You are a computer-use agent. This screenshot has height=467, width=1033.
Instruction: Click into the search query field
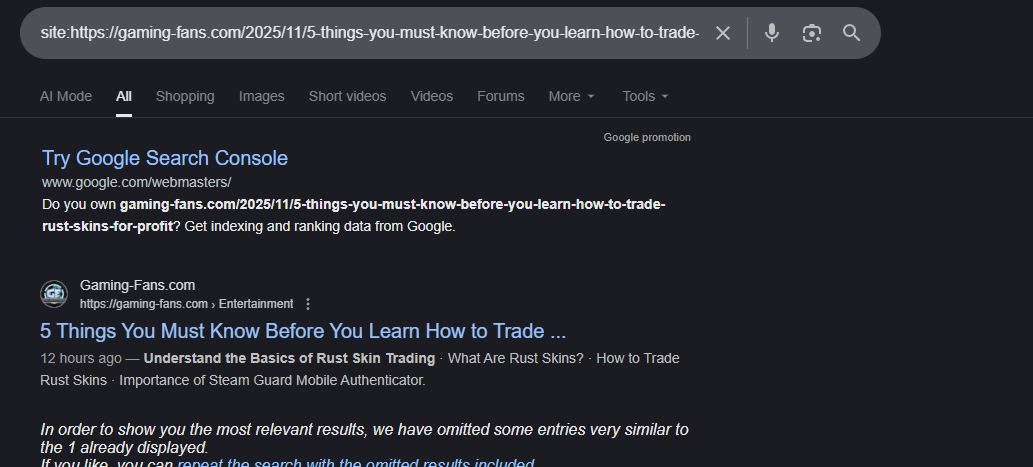click(x=370, y=33)
